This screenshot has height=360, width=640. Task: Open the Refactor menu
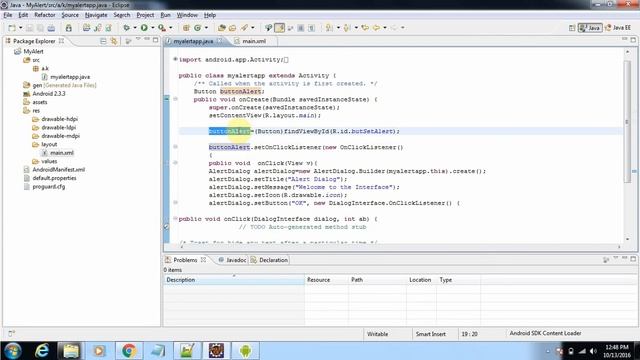click(x=44, y=15)
